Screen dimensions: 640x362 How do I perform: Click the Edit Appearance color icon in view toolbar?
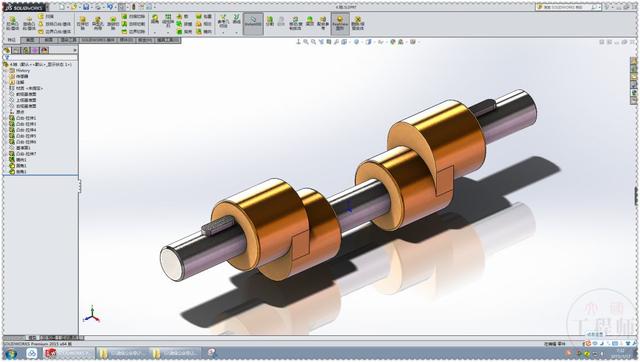(393, 42)
